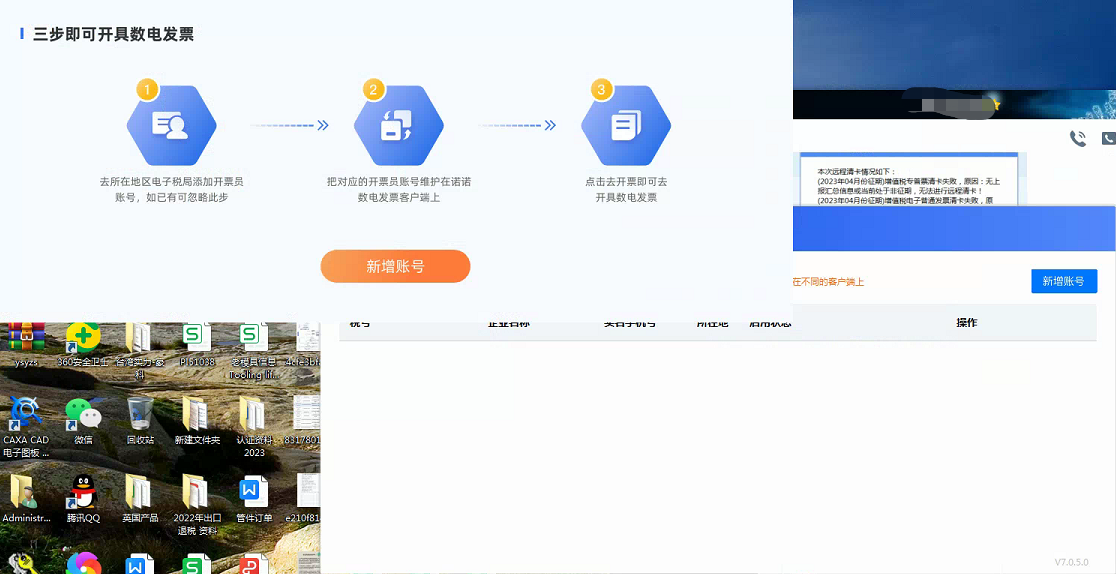The height and width of the screenshot is (574, 1116).
Task: Click the orange 新增账号 button
Action: click(x=395, y=266)
